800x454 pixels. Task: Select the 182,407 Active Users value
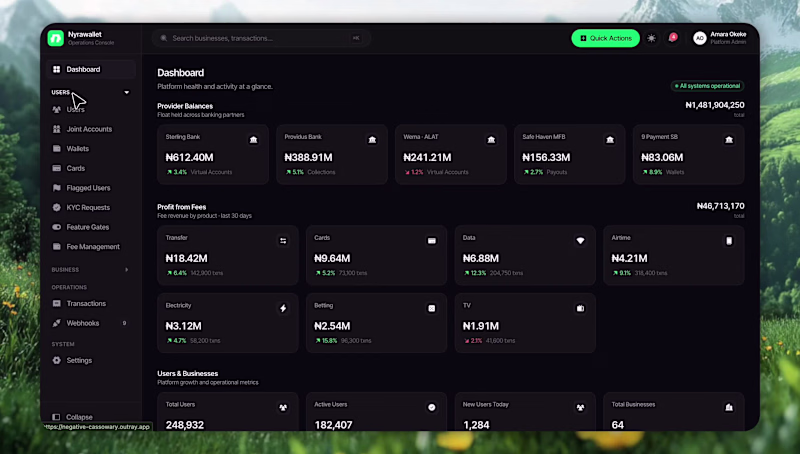pos(333,425)
